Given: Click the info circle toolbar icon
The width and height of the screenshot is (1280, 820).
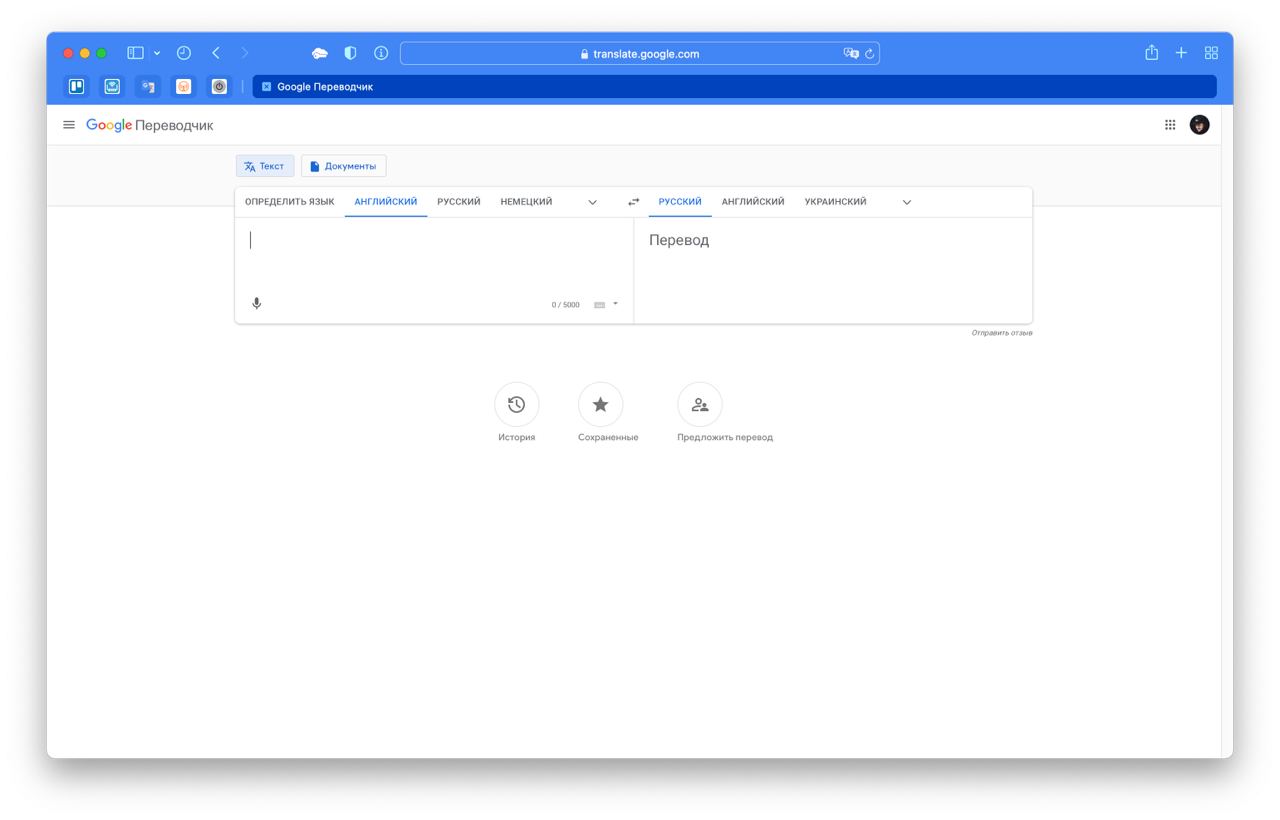Looking at the screenshot, I should pyautogui.click(x=381, y=53).
